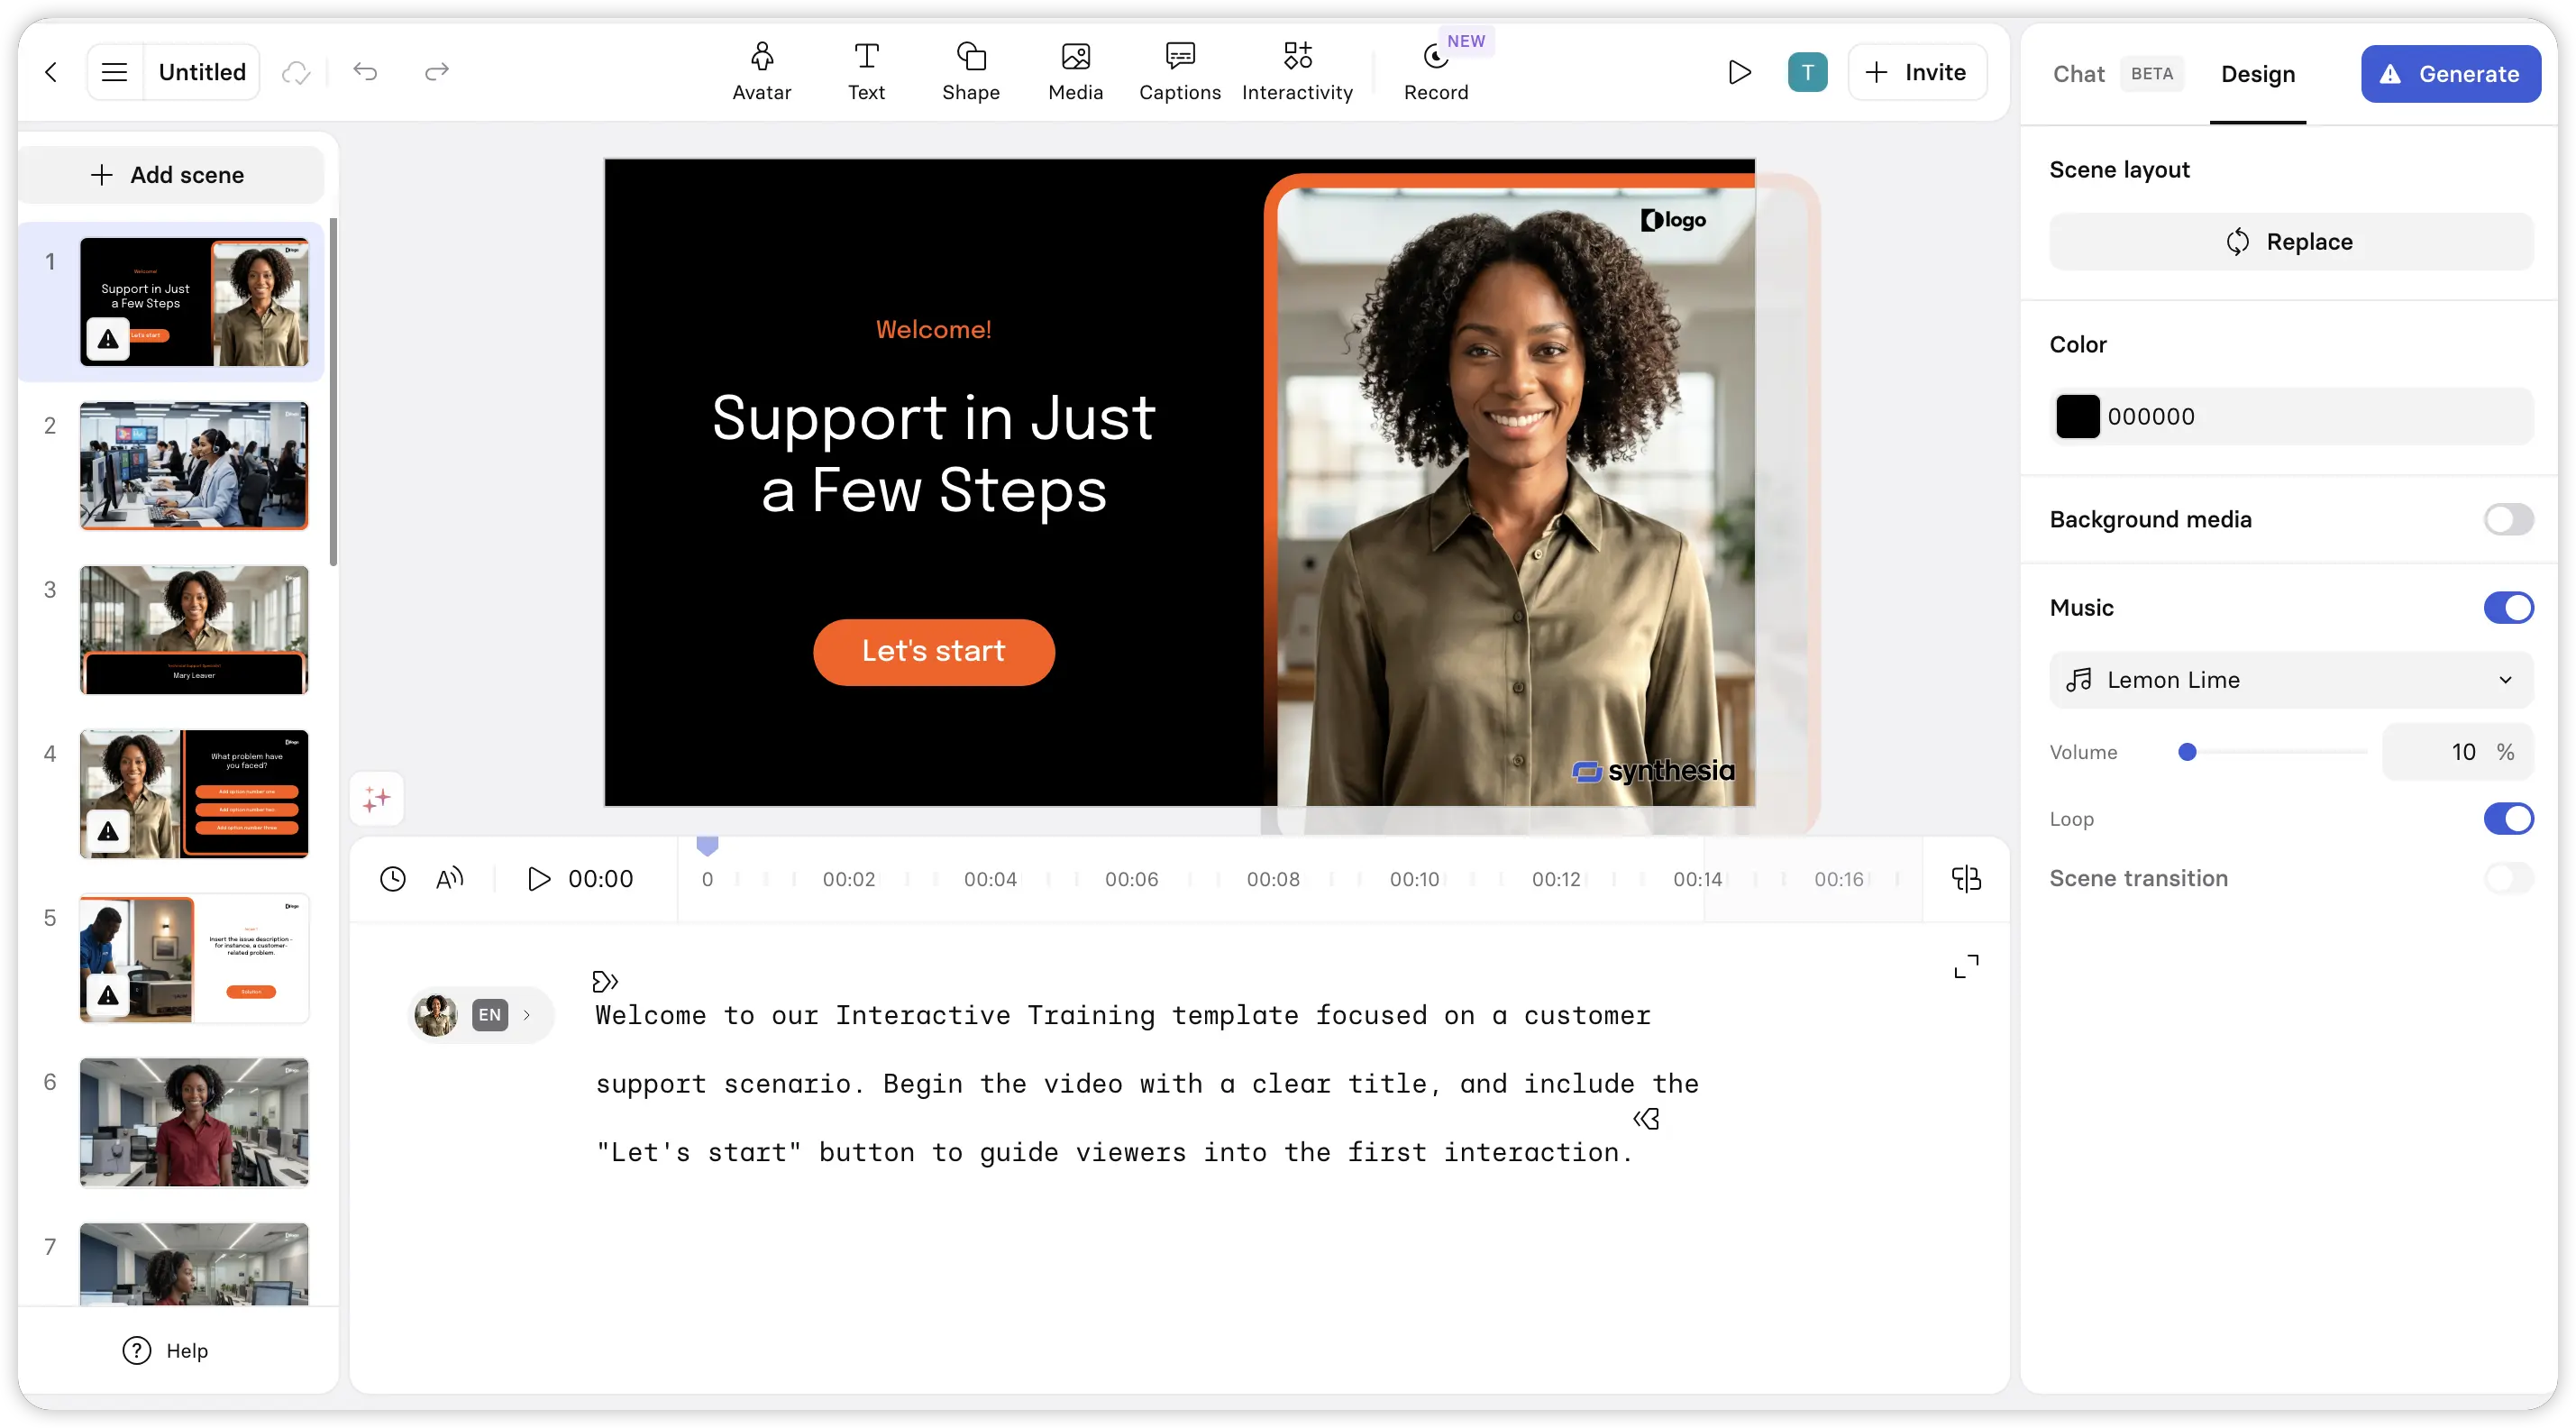Click the Record icon
This screenshot has width=2576, height=1428.
(1435, 58)
